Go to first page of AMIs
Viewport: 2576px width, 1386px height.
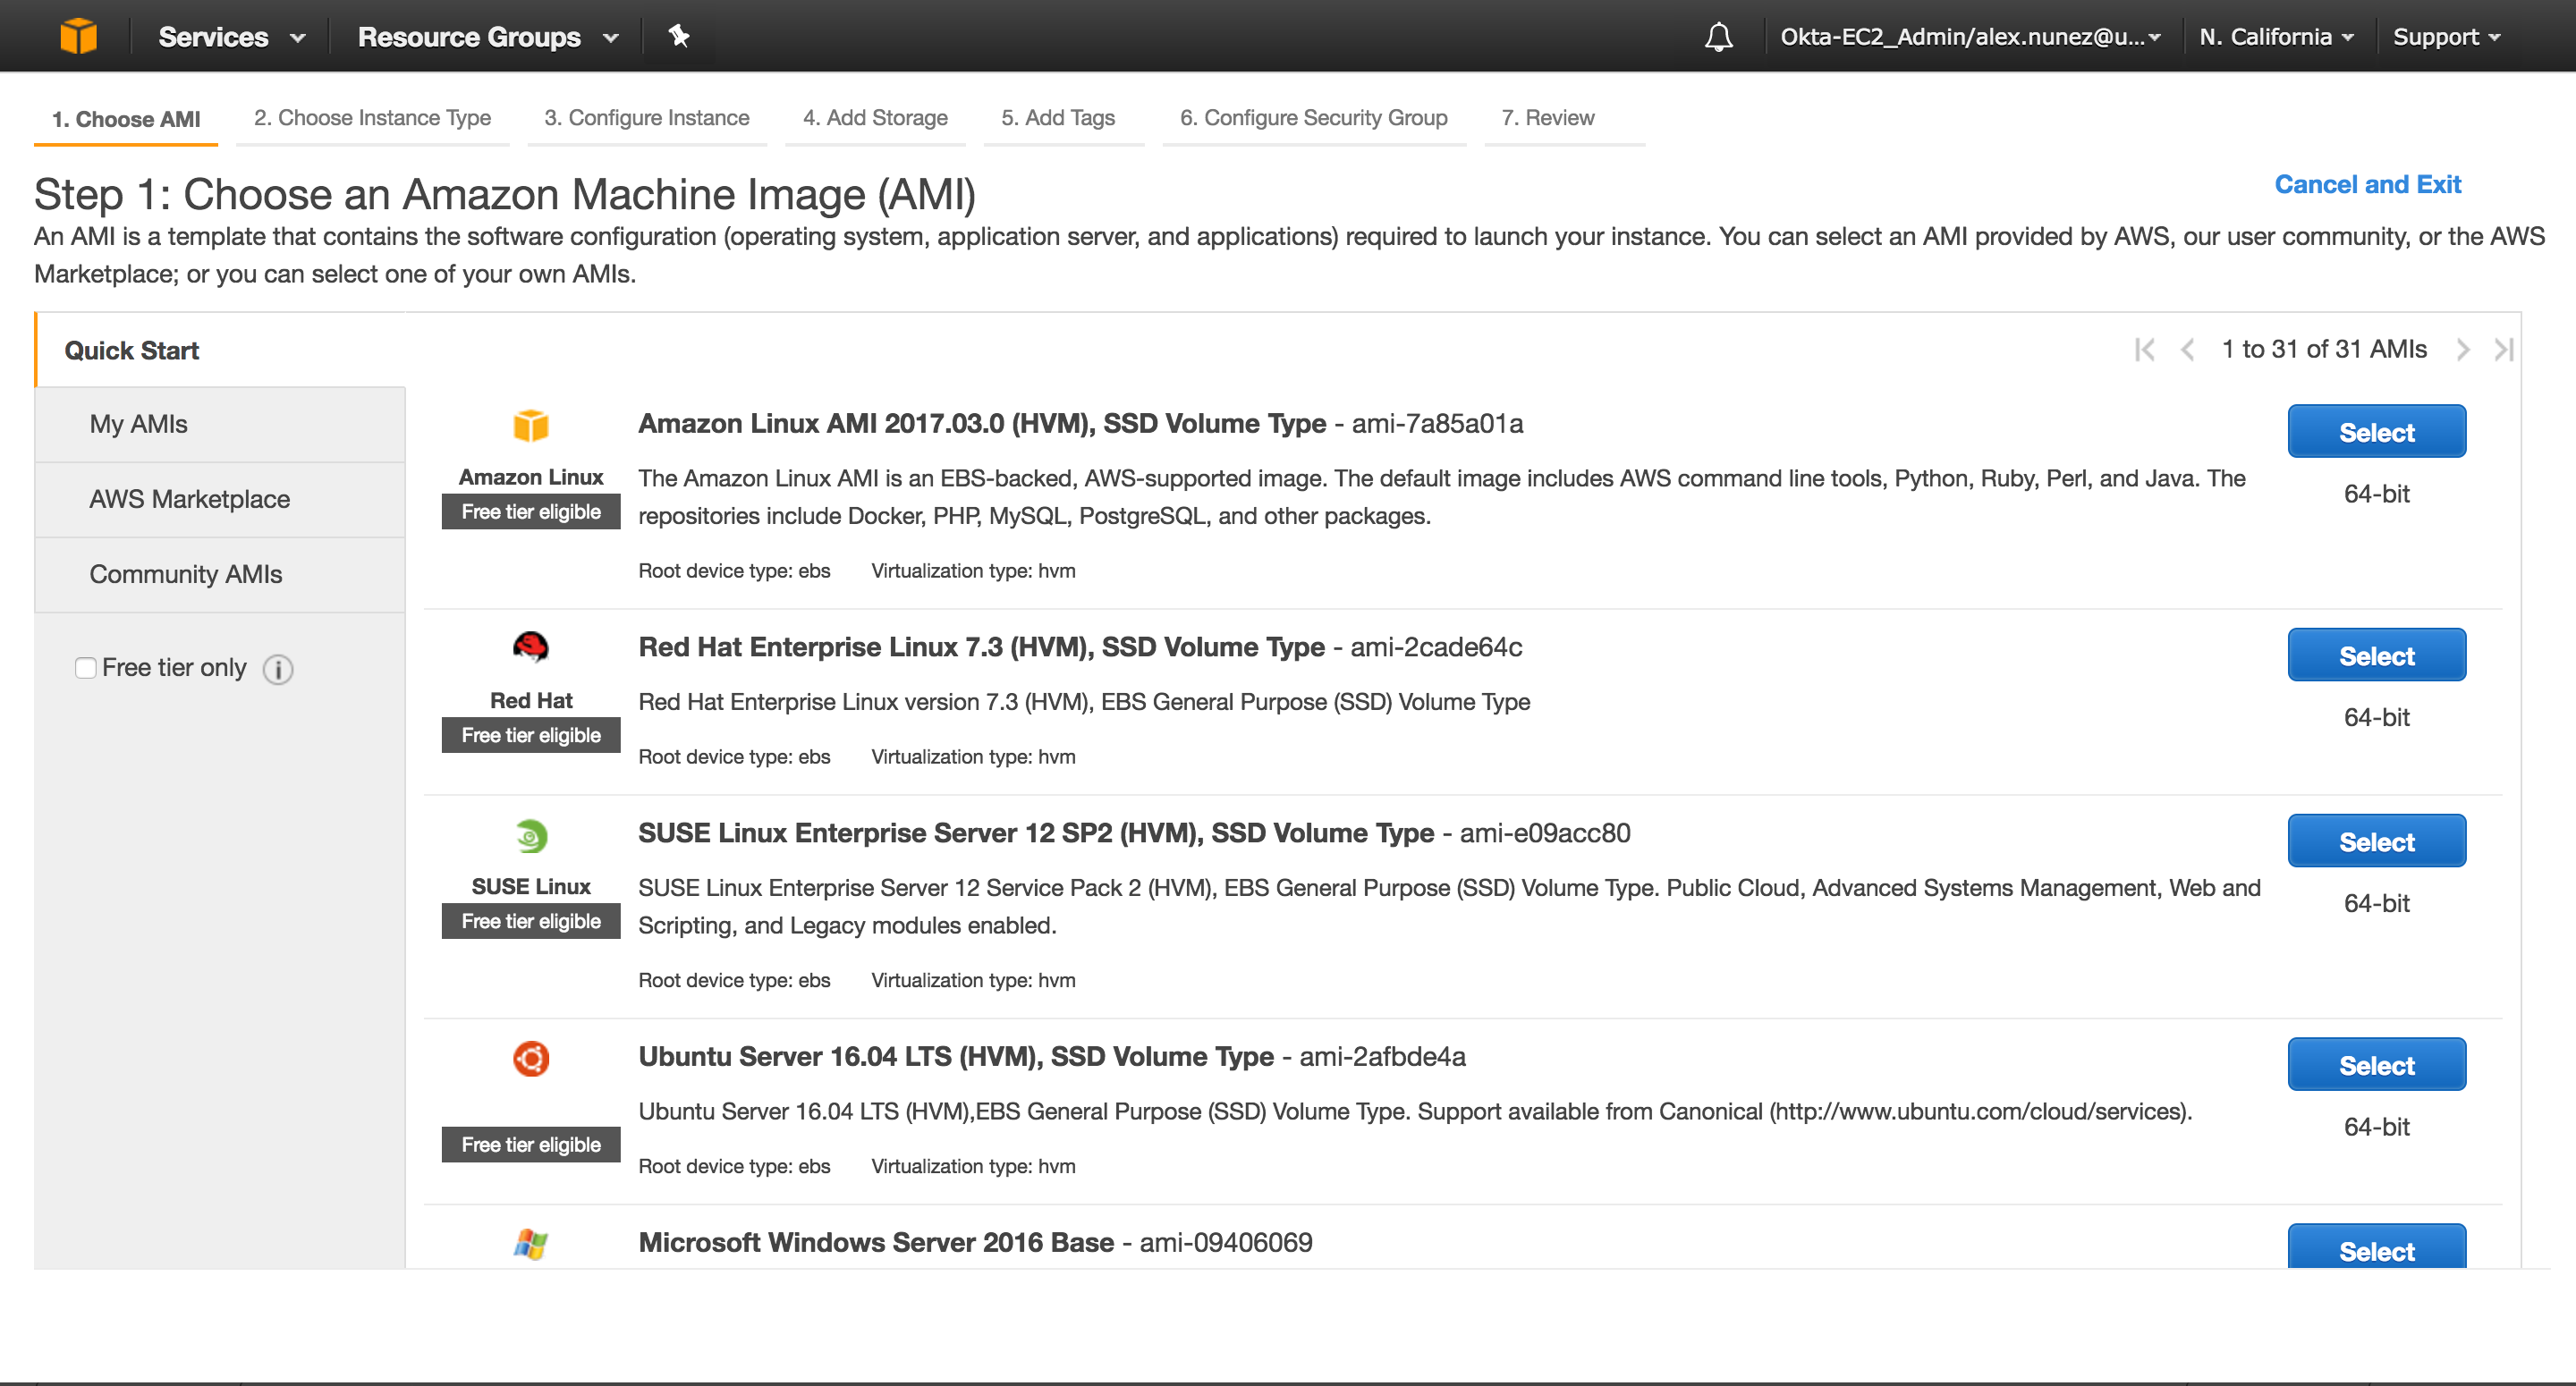[x=2144, y=349]
